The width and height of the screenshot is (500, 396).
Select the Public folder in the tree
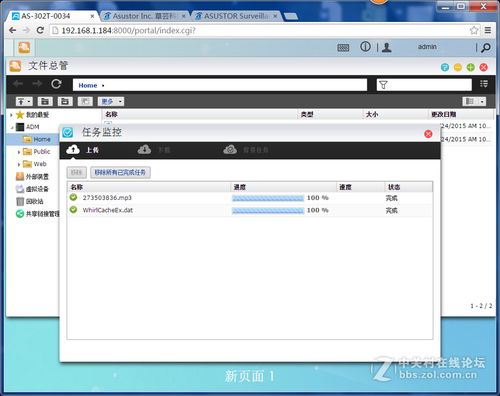(37, 152)
